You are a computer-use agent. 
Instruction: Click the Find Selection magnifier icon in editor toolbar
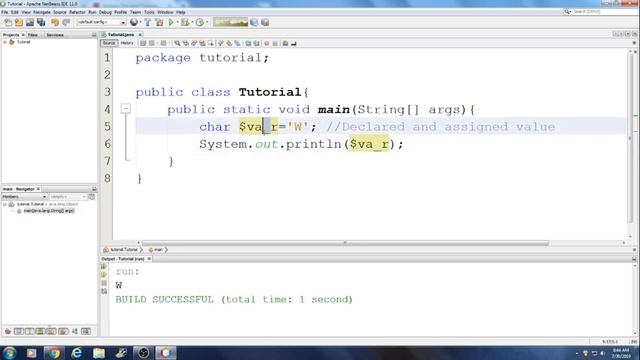pos(177,43)
